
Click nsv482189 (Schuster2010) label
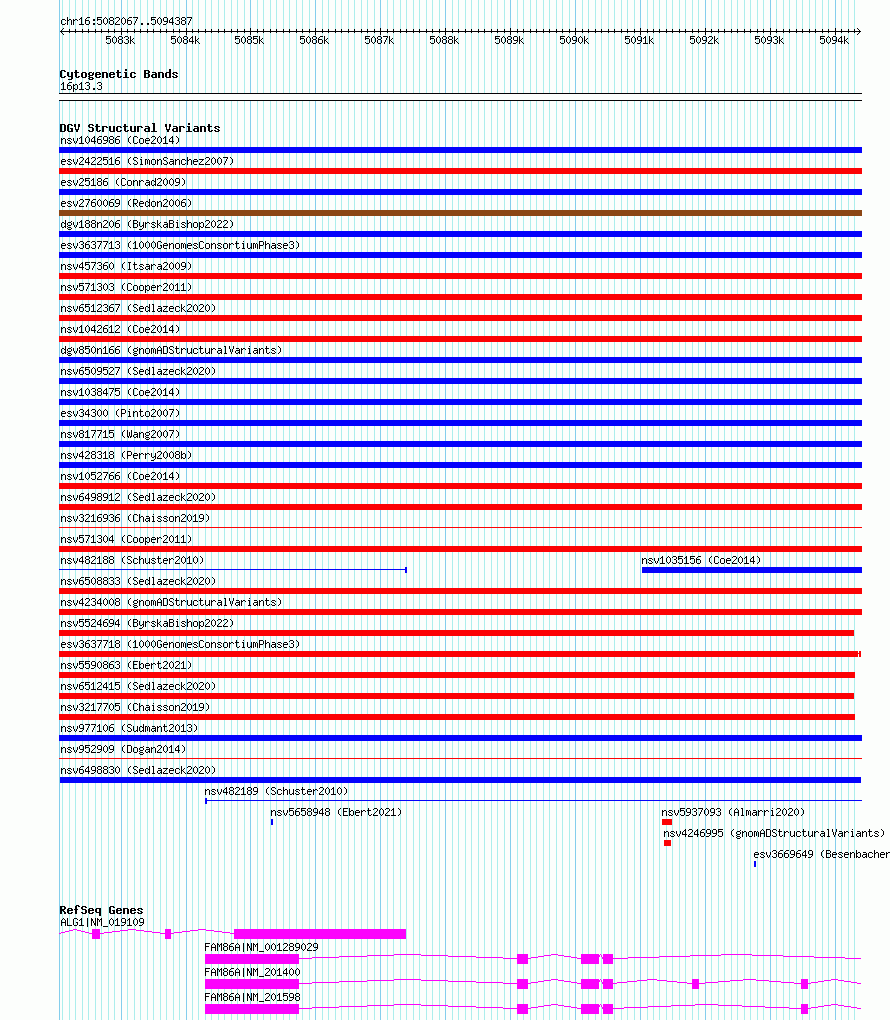[276, 791]
